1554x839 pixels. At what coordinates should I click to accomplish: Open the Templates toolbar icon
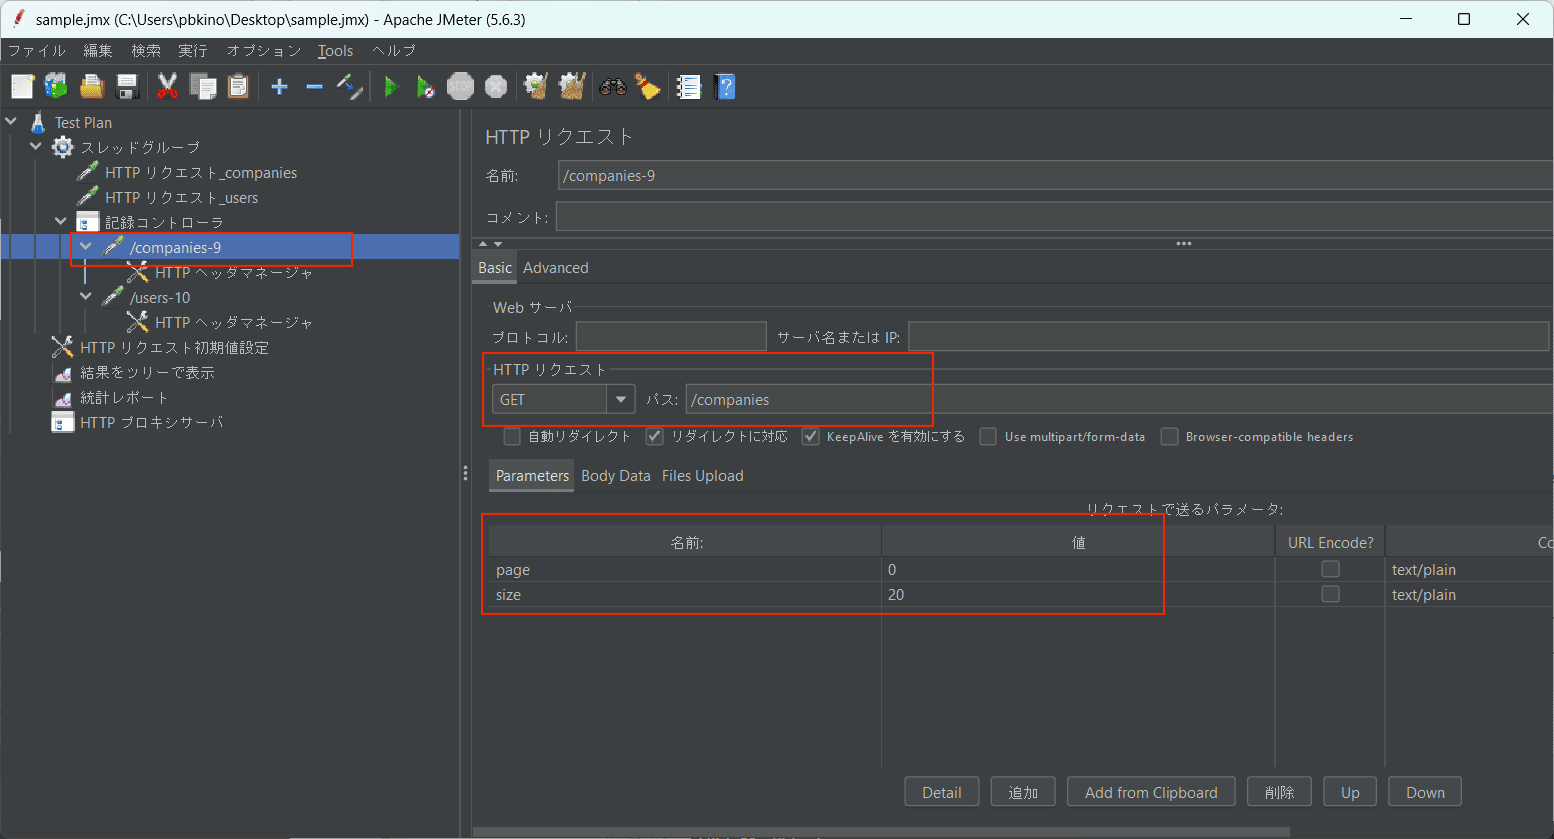tap(56, 87)
